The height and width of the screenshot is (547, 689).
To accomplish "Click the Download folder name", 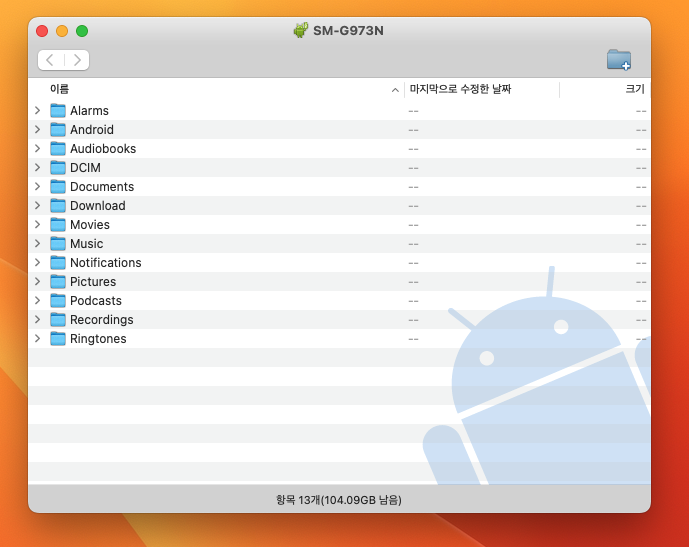I will tap(98, 206).
